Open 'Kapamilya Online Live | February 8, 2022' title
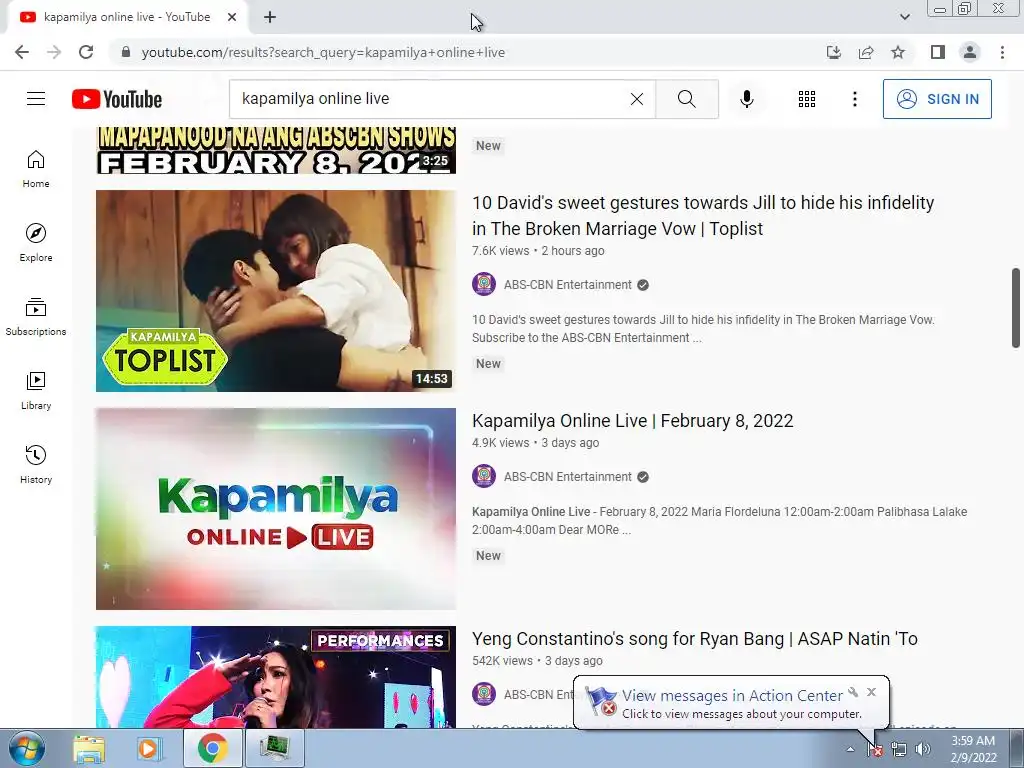Viewport: 1024px width, 768px height. click(632, 421)
